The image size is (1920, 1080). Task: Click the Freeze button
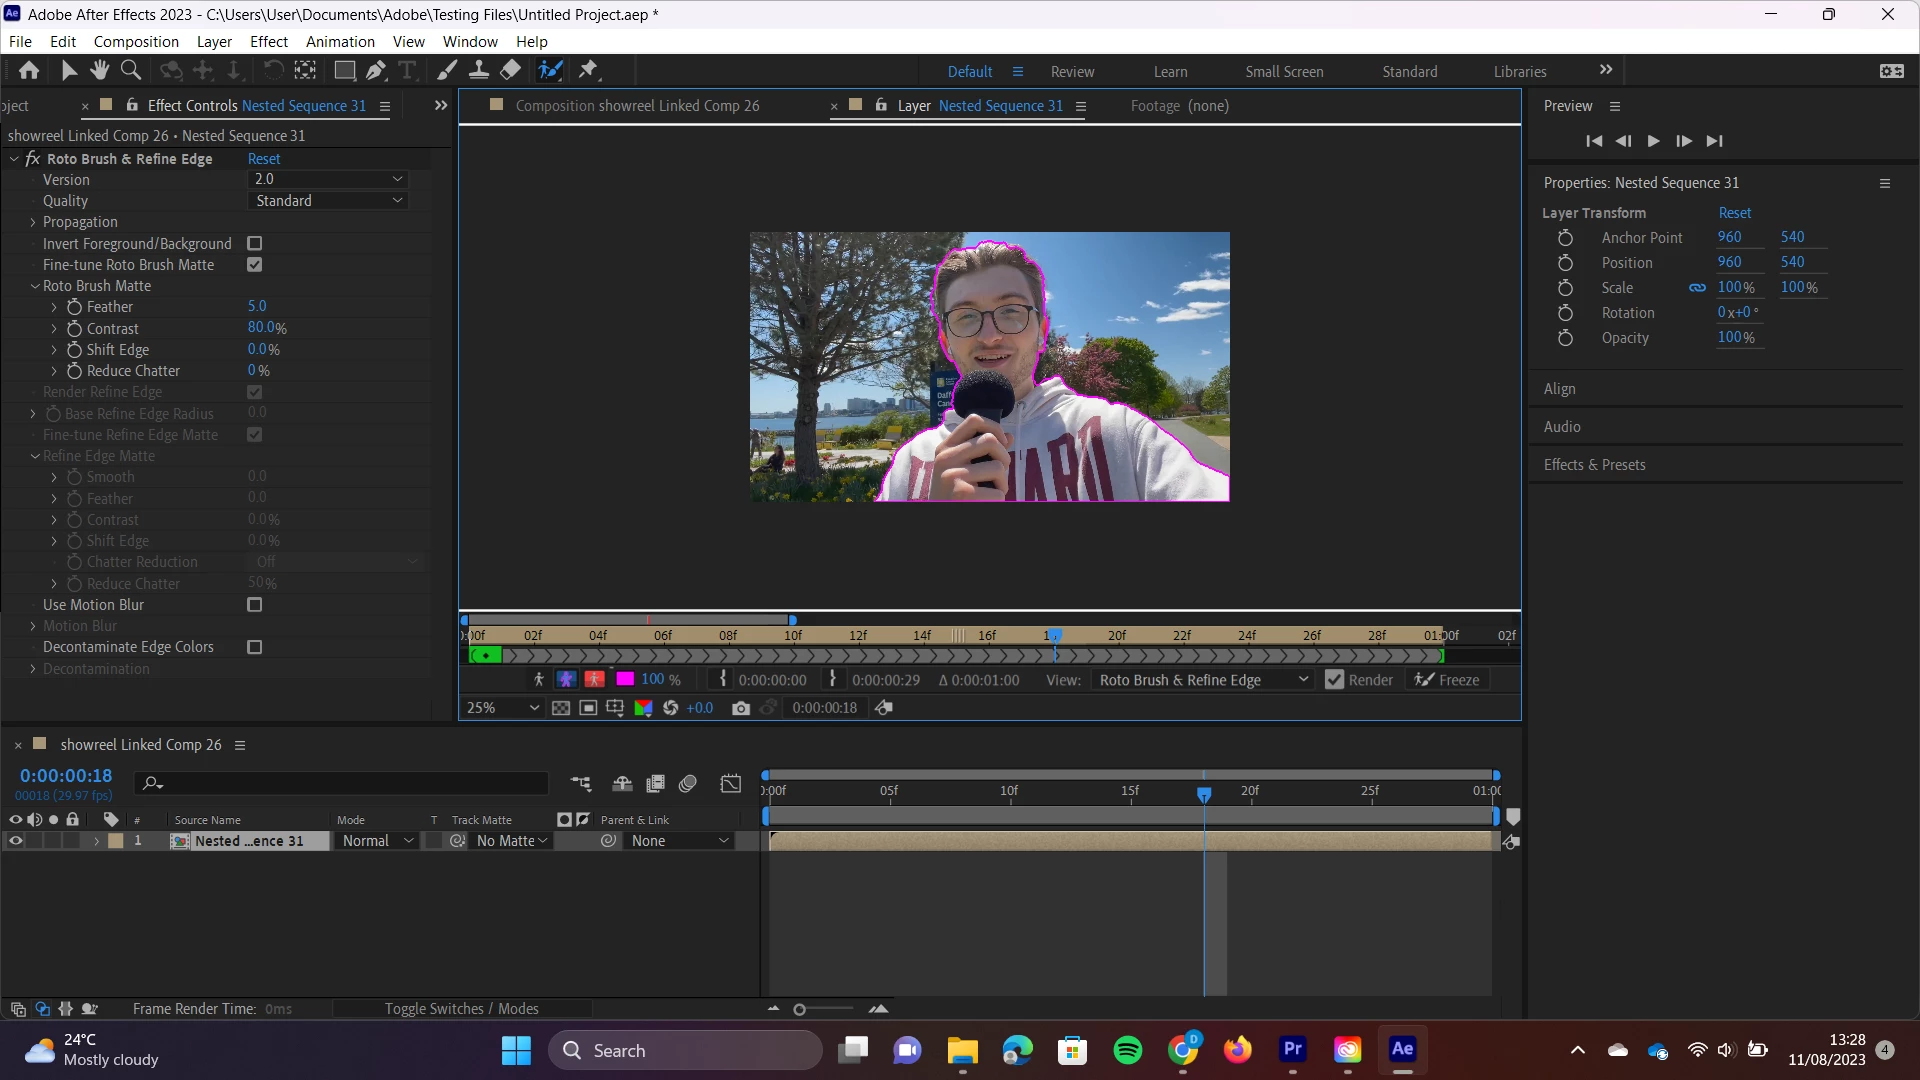coord(1448,680)
